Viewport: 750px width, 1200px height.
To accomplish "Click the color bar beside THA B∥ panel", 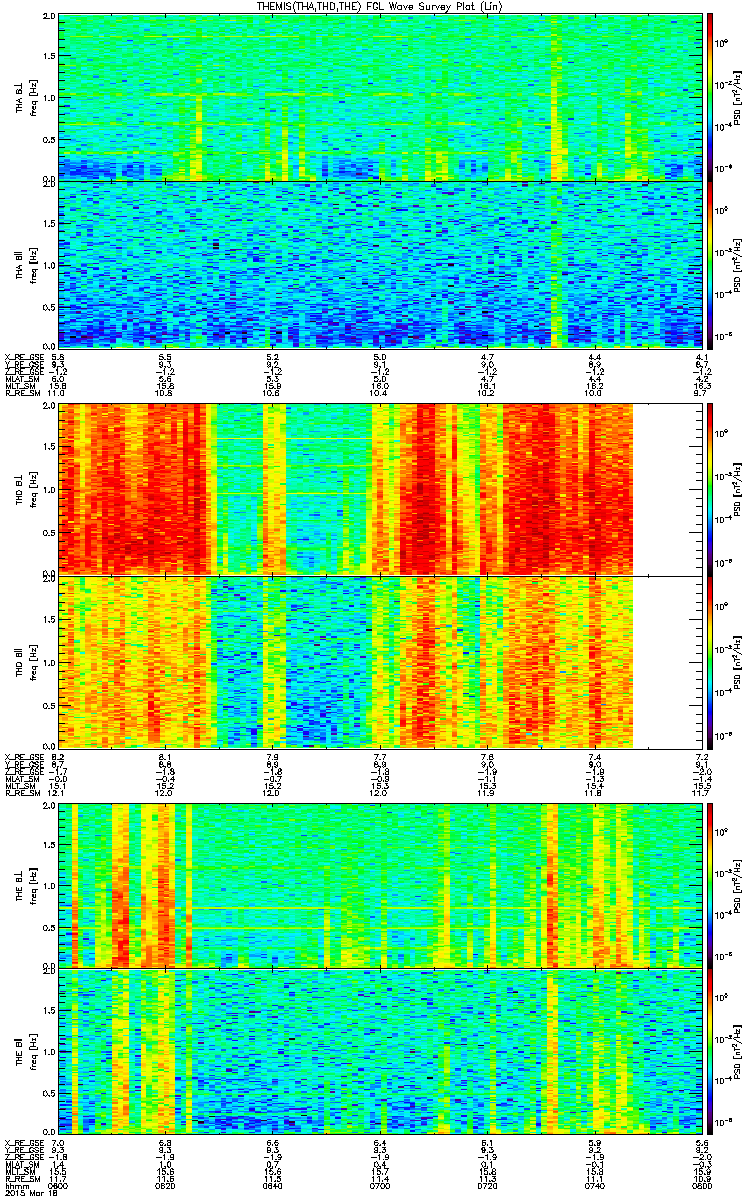I will coord(710,264).
